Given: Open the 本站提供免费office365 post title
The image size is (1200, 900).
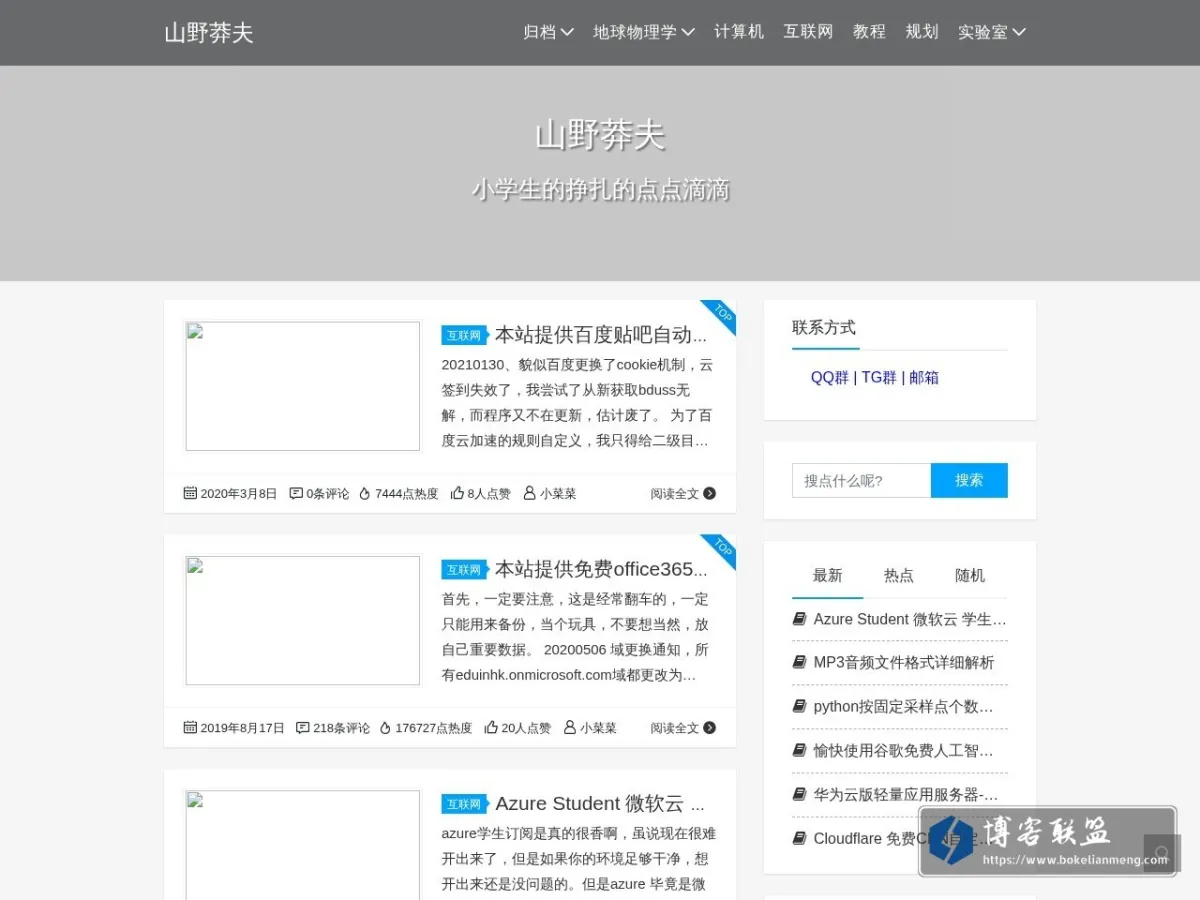Looking at the screenshot, I should (601, 569).
